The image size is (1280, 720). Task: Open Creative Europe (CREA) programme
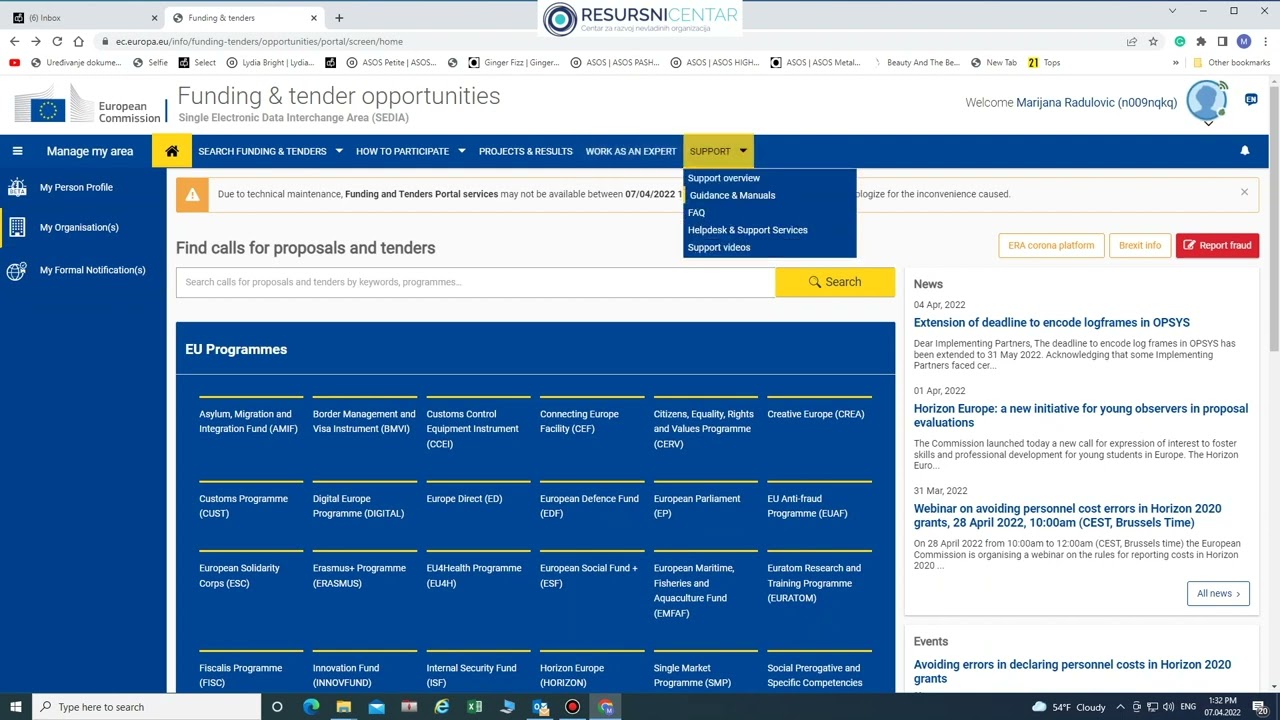(x=815, y=414)
